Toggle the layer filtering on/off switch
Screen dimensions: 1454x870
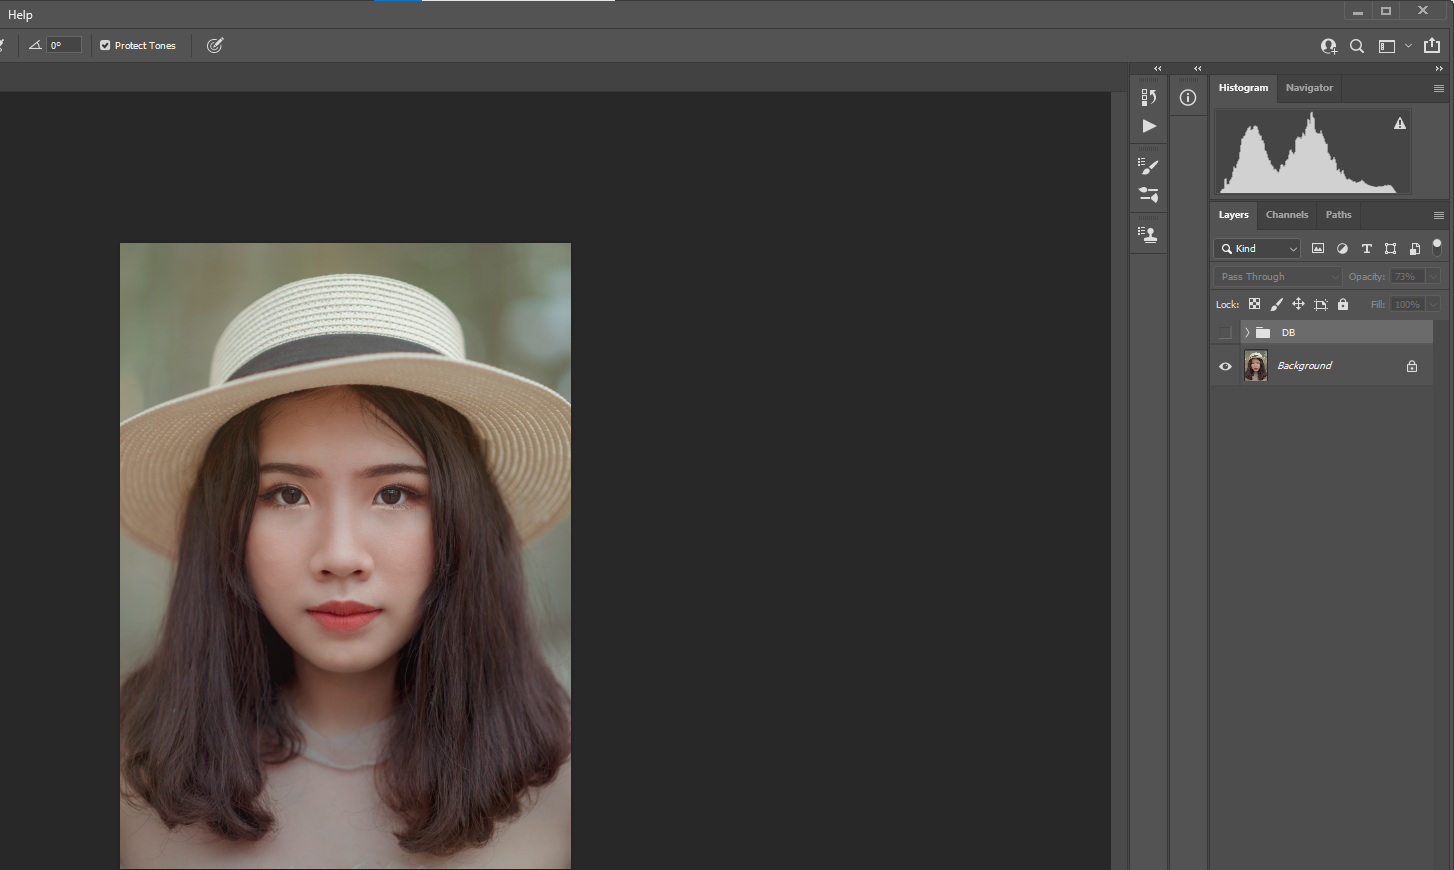click(x=1437, y=247)
